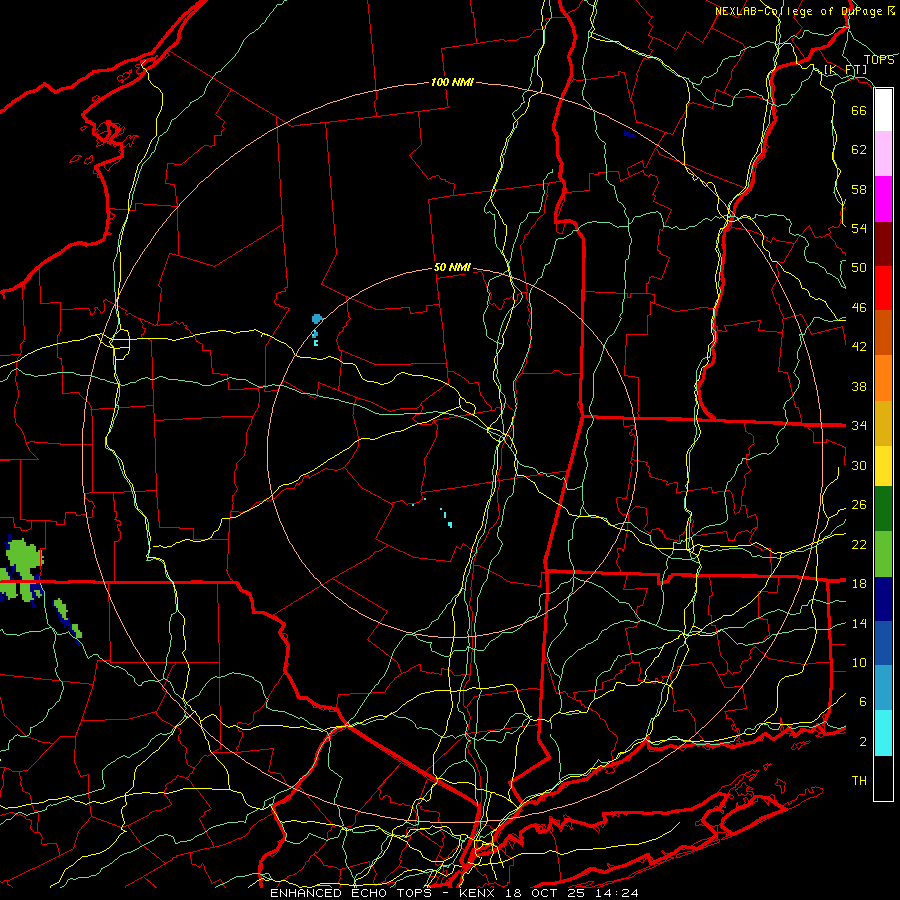The height and width of the screenshot is (900, 900).
Task: Click the 54 legend value
Action: click(x=859, y=228)
